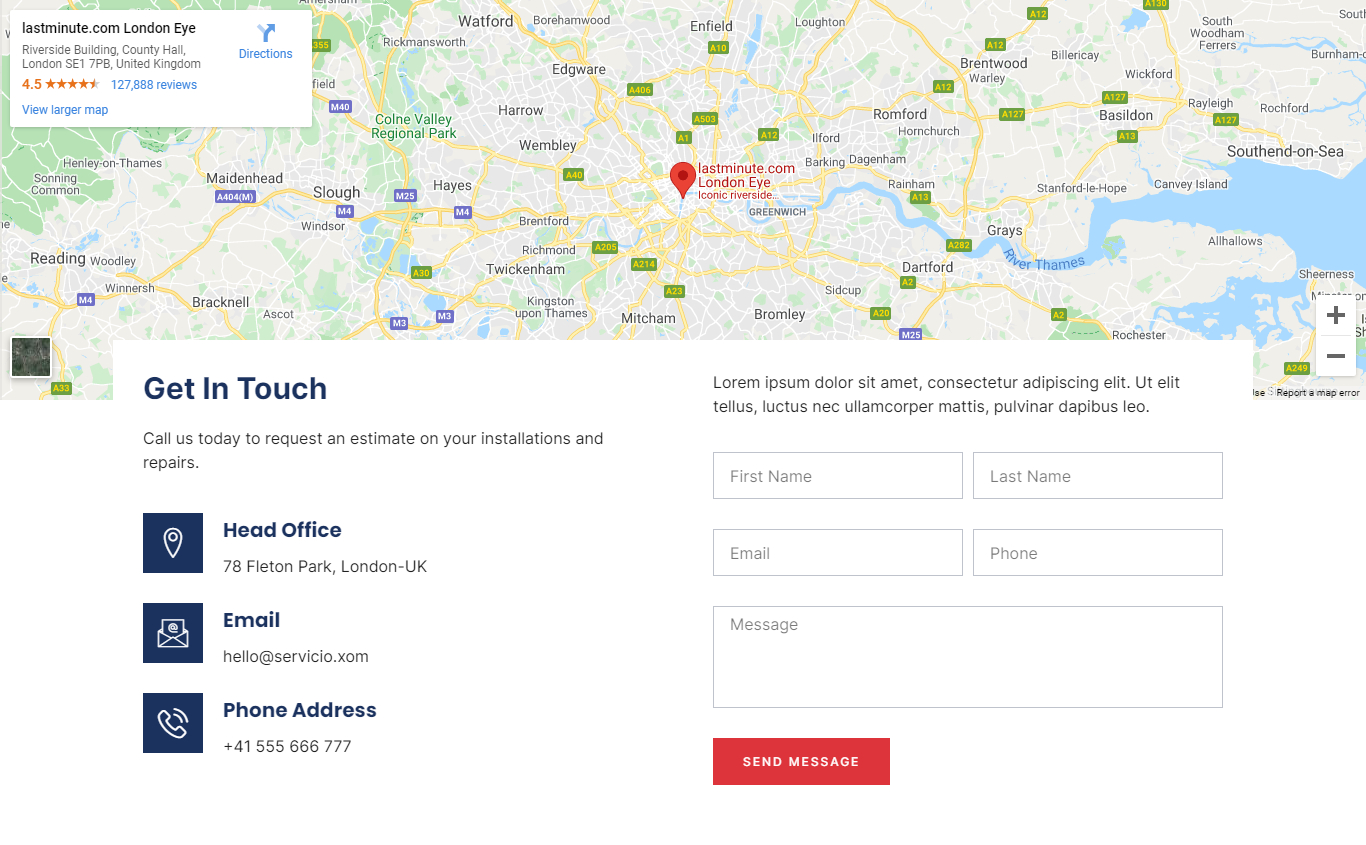Select the Phone input field
The width and height of the screenshot is (1366, 845).
tap(1098, 553)
